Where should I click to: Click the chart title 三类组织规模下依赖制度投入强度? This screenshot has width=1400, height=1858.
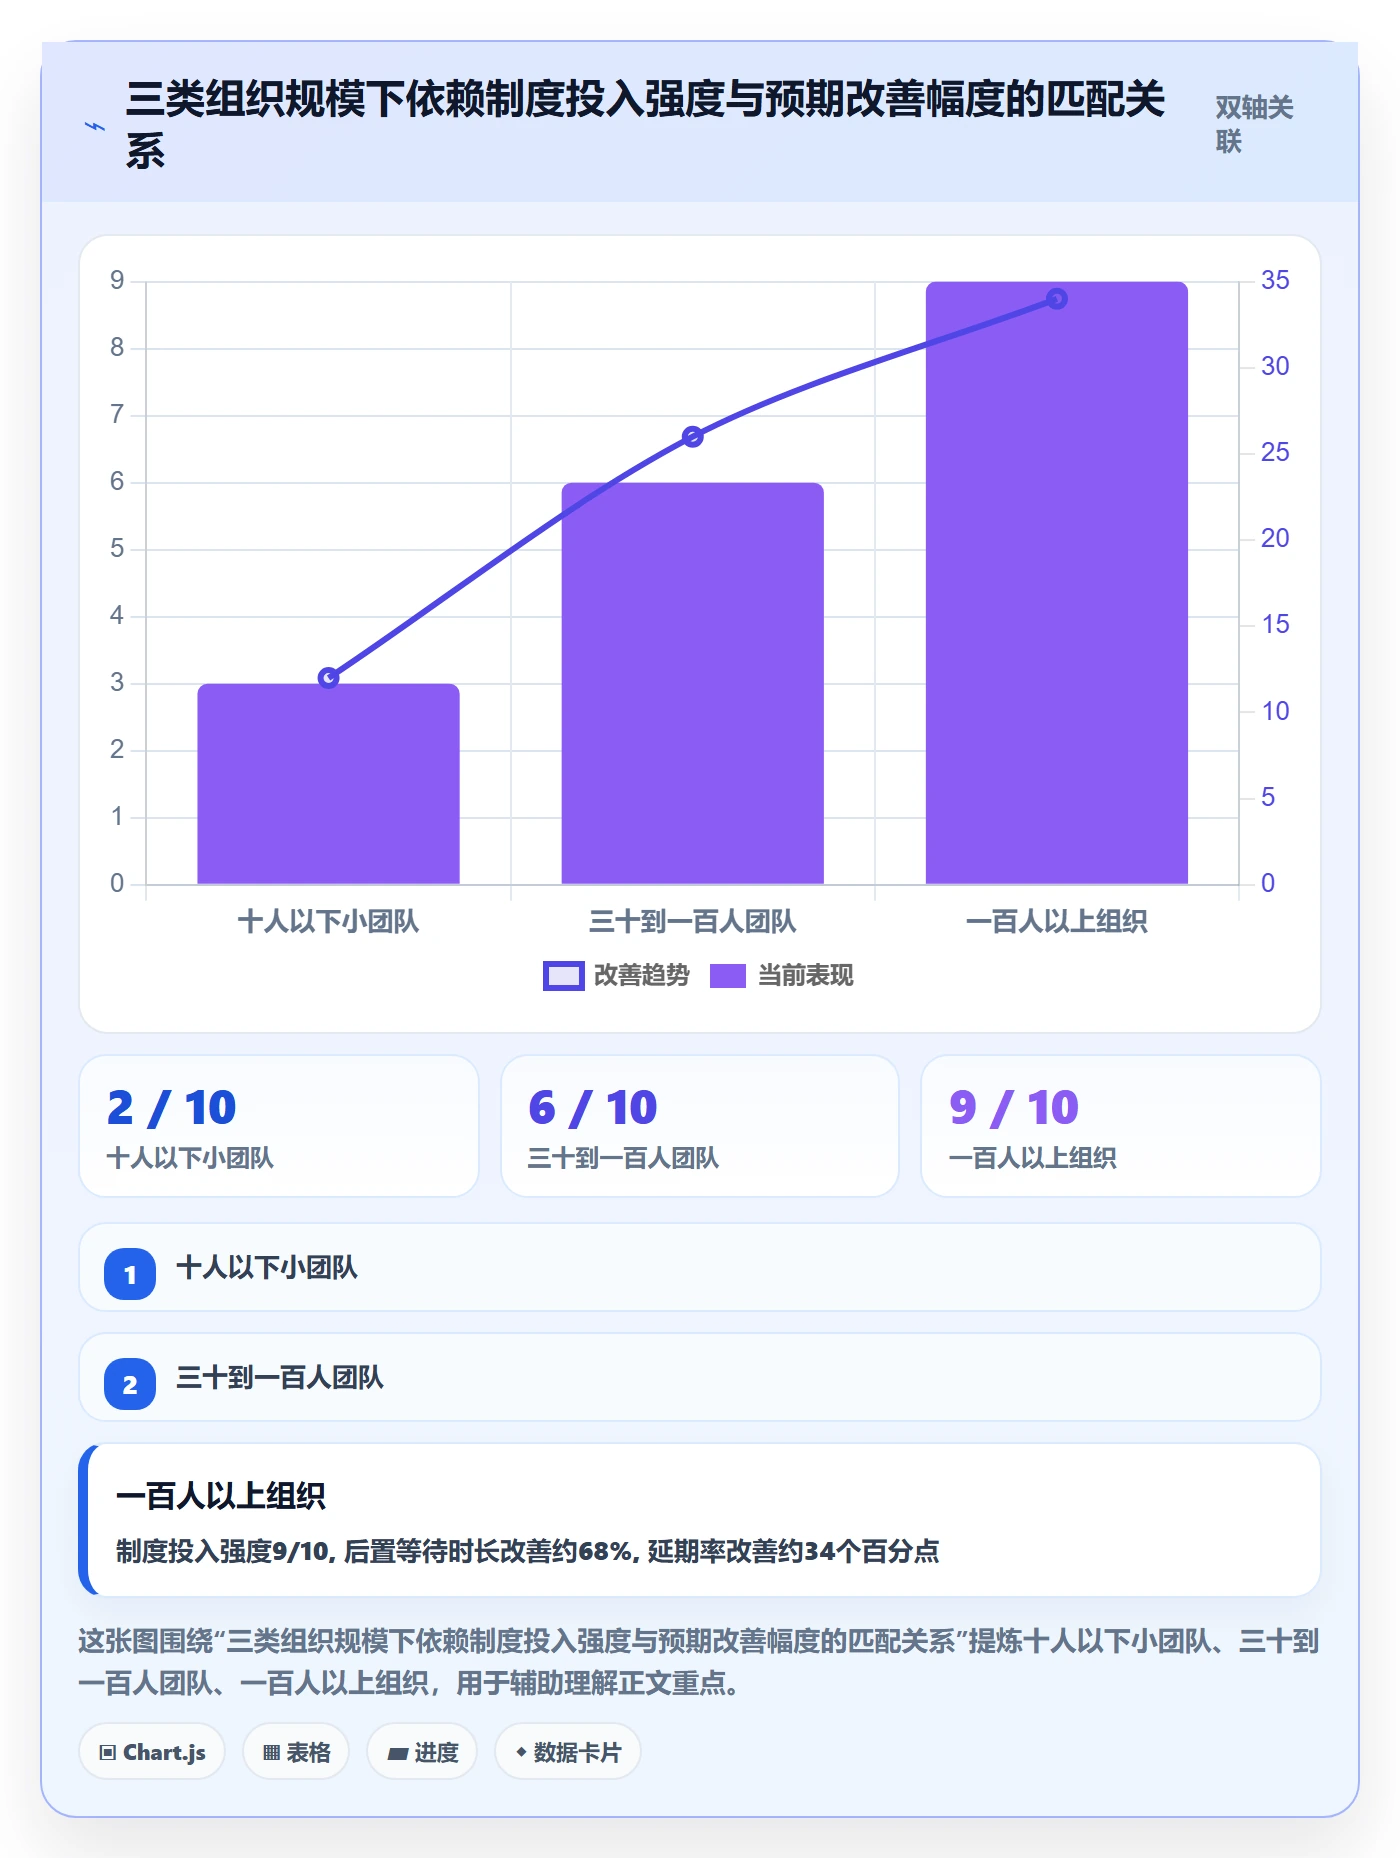click(645, 124)
